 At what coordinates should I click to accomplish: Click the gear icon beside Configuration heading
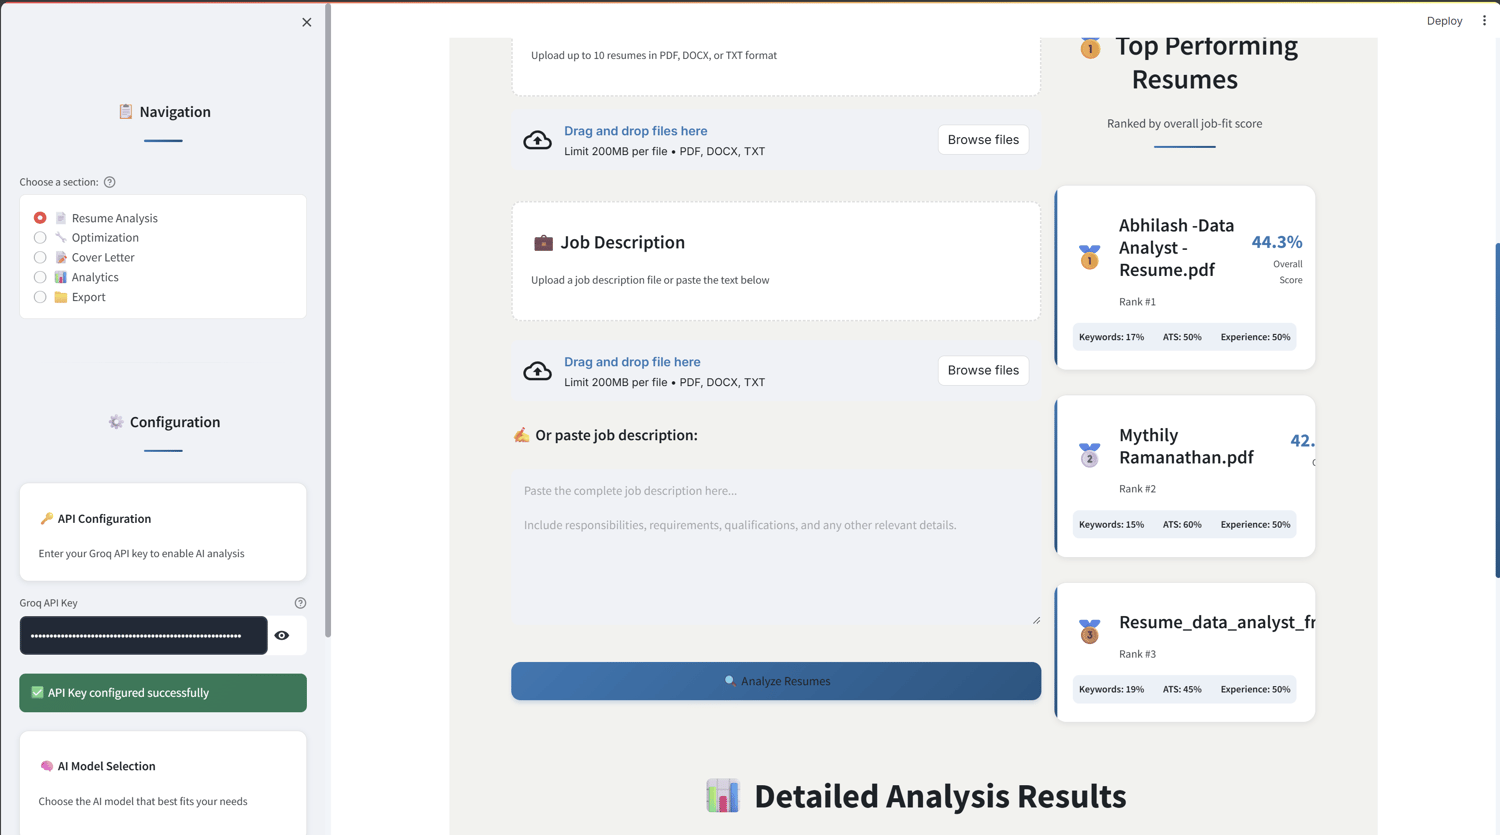(x=116, y=422)
